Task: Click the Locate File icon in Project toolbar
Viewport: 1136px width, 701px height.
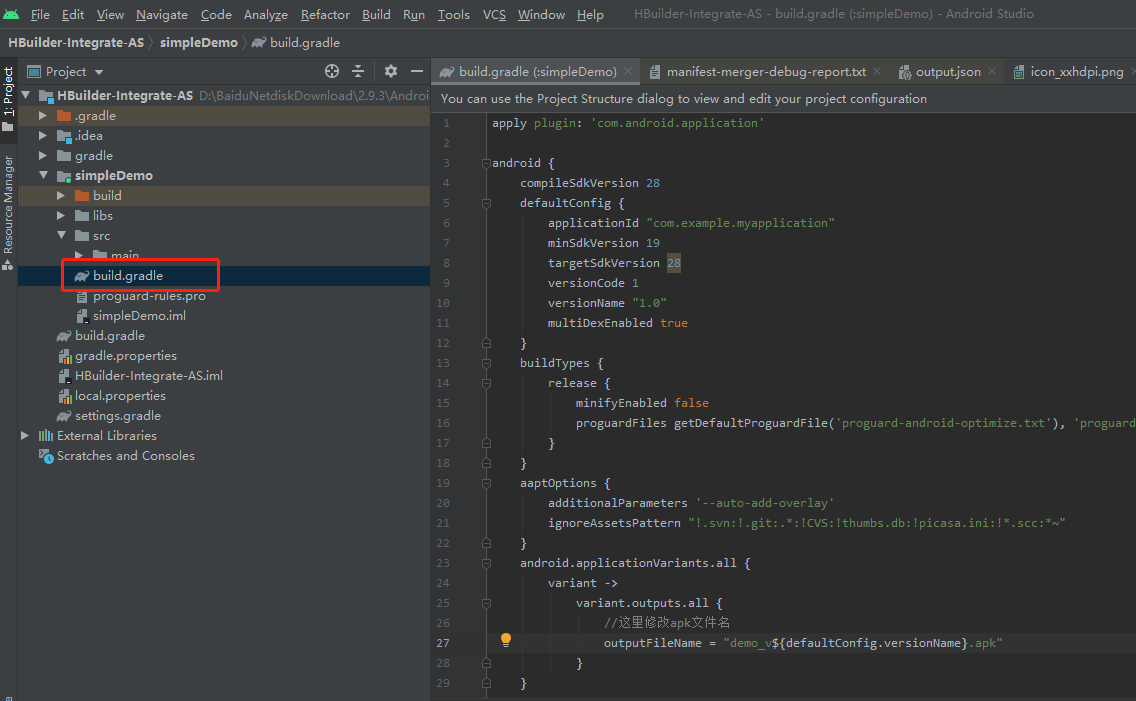Action: pyautogui.click(x=330, y=71)
